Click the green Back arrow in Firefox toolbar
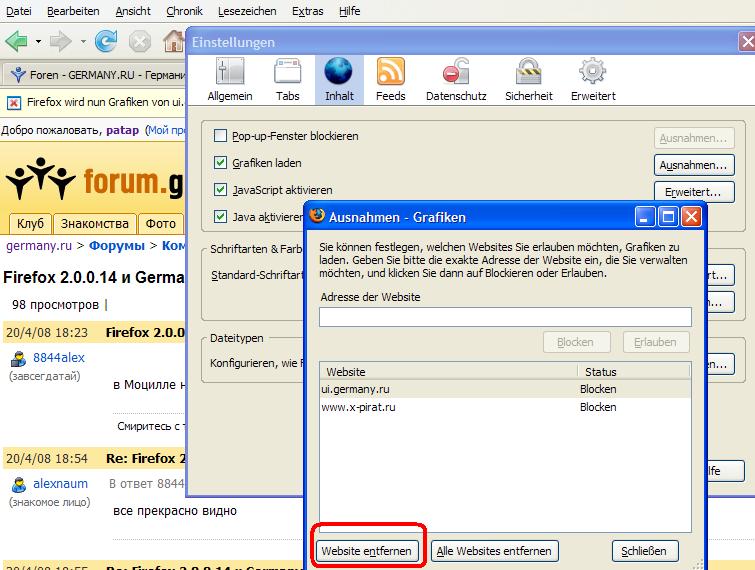The image size is (755, 570). tap(17, 41)
